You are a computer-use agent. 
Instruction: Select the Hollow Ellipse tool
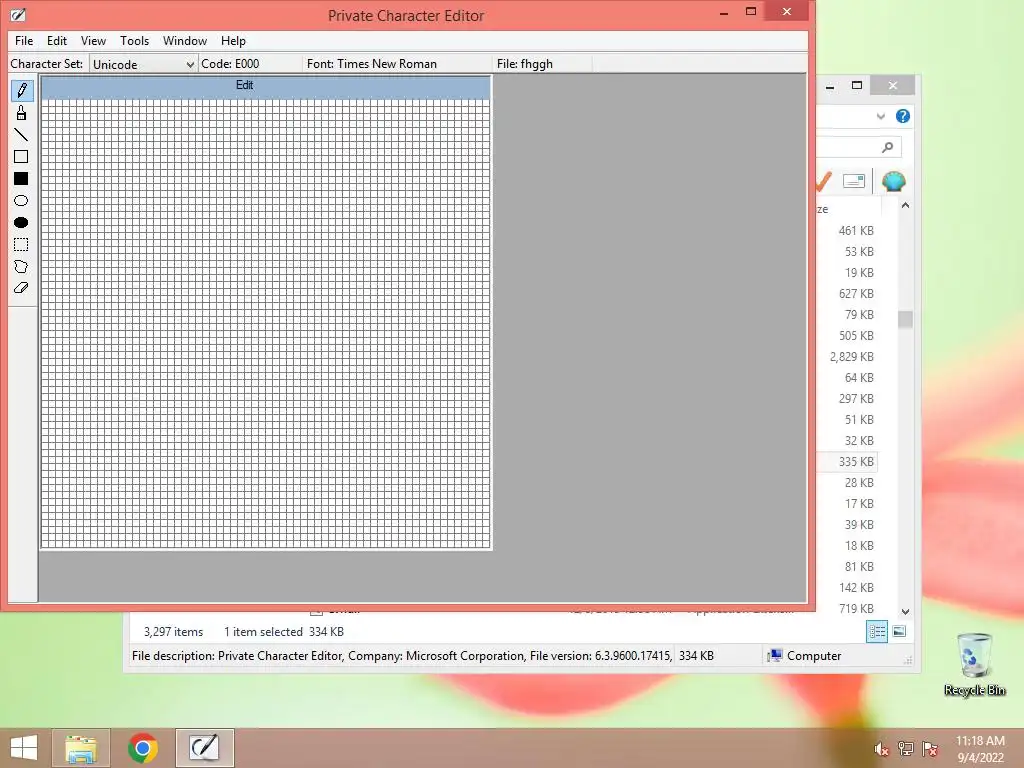pyautogui.click(x=22, y=200)
